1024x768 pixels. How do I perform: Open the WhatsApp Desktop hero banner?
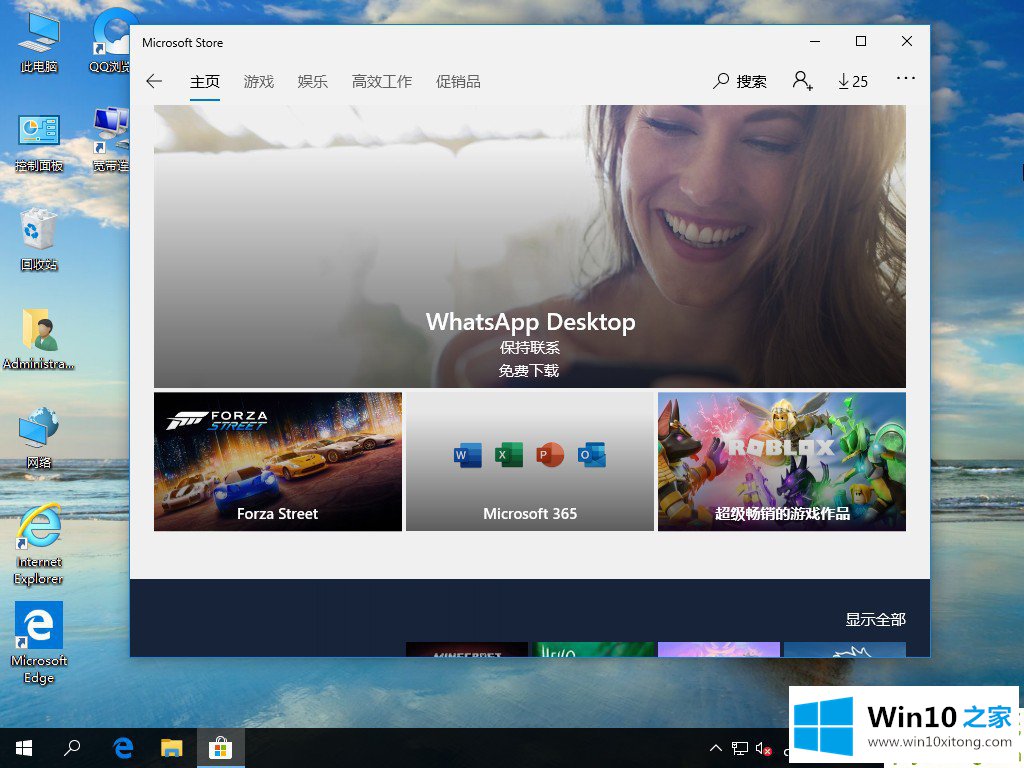point(530,246)
